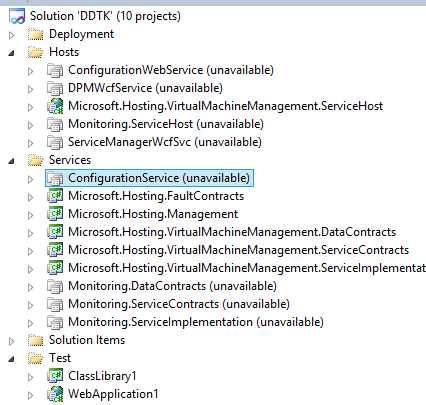The width and height of the screenshot is (426, 405).
Task: Click the Microsoft.Hosting.FaultContracts C# project icon
Action: click(x=55, y=196)
